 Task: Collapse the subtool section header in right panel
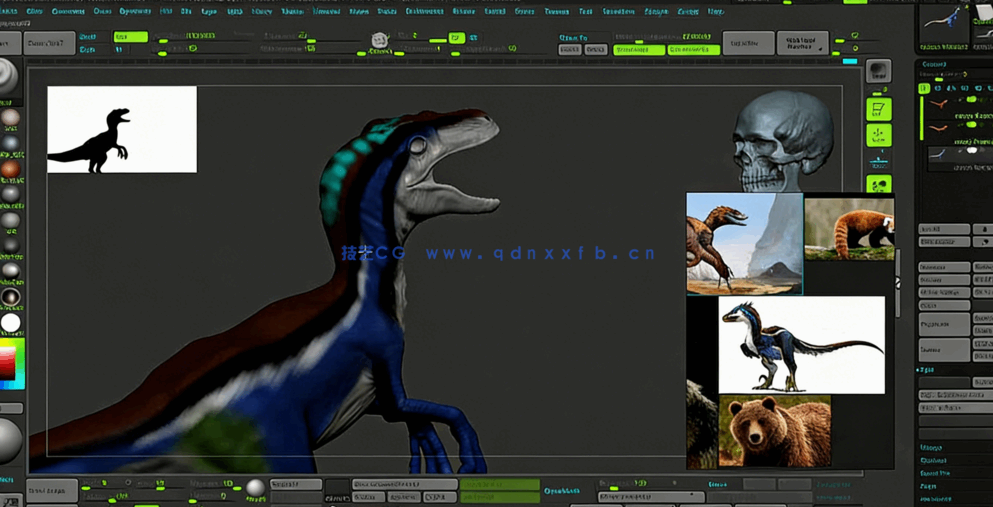pyautogui.click(x=934, y=64)
